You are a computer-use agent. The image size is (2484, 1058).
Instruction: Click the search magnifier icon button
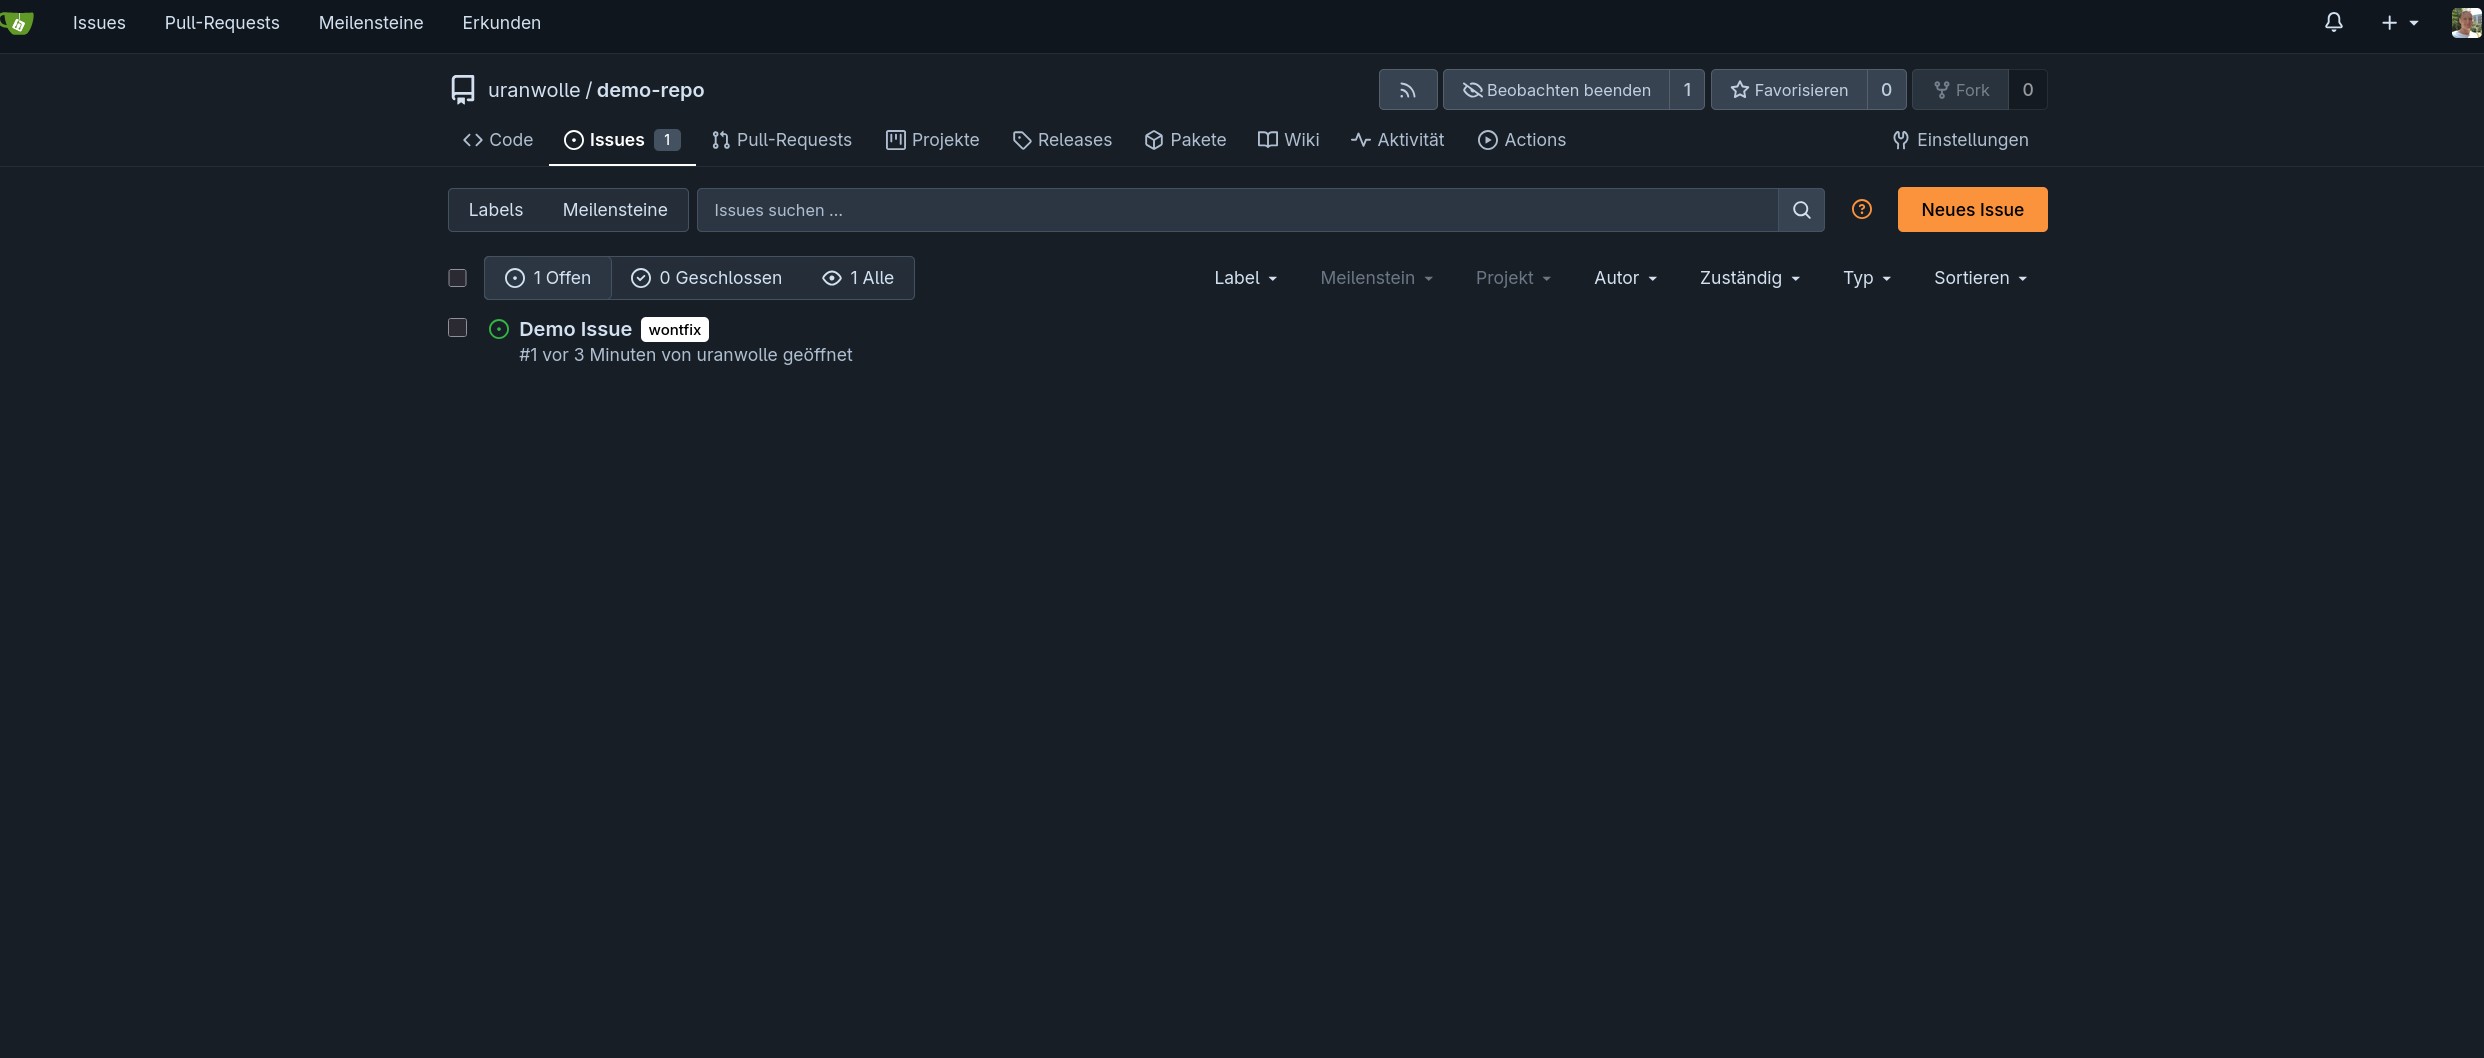pyautogui.click(x=1801, y=210)
